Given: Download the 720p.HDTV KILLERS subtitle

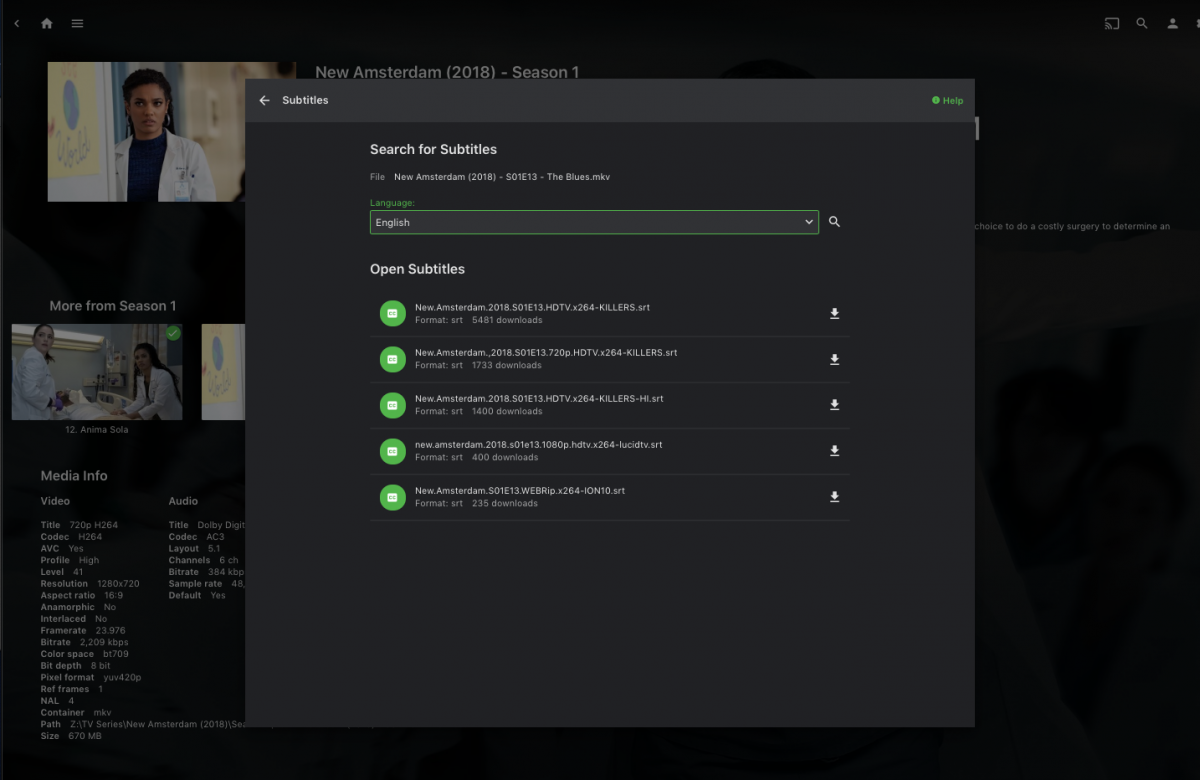Looking at the screenshot, I should 835,360.
